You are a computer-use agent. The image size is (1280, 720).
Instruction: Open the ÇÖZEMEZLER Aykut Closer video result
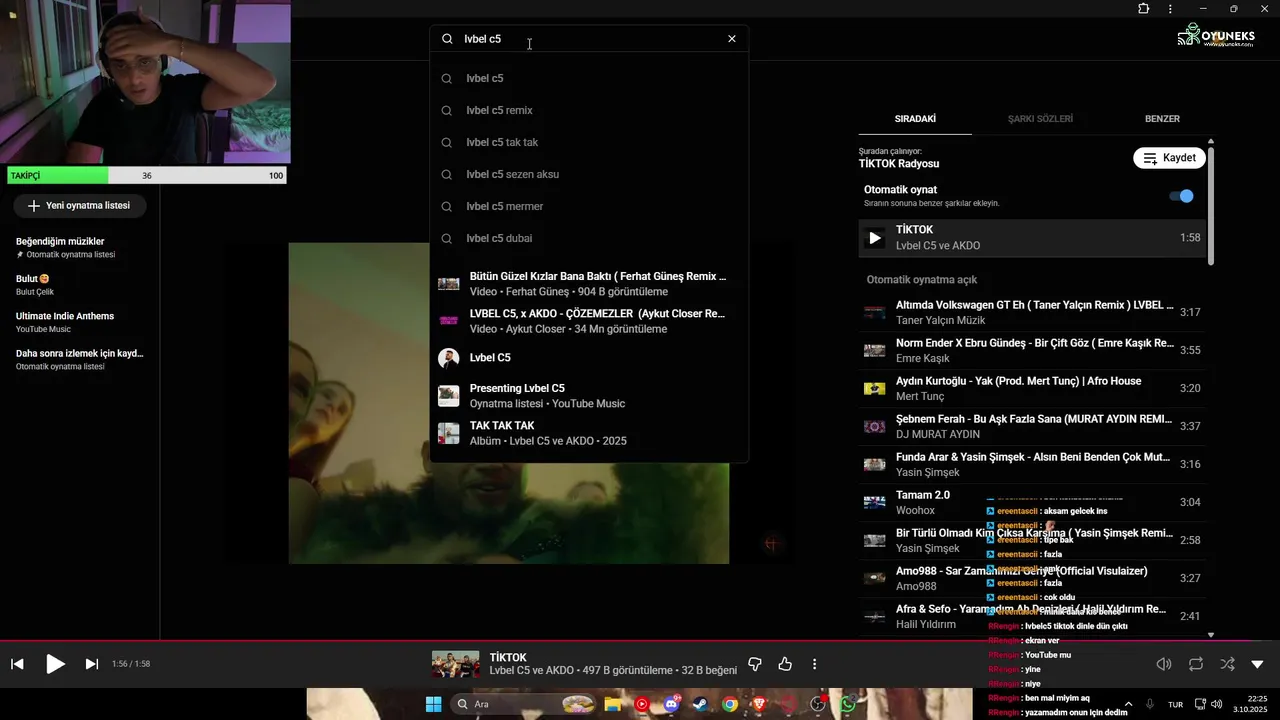point(589,321)
